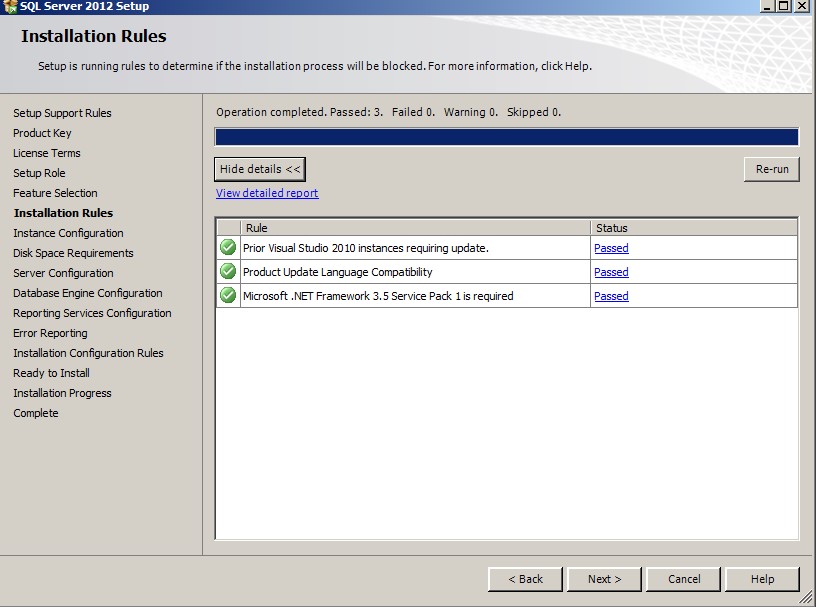Select Instance Configuration step in sidebar
The image size is (816, 607).
(x=68, y=233)
